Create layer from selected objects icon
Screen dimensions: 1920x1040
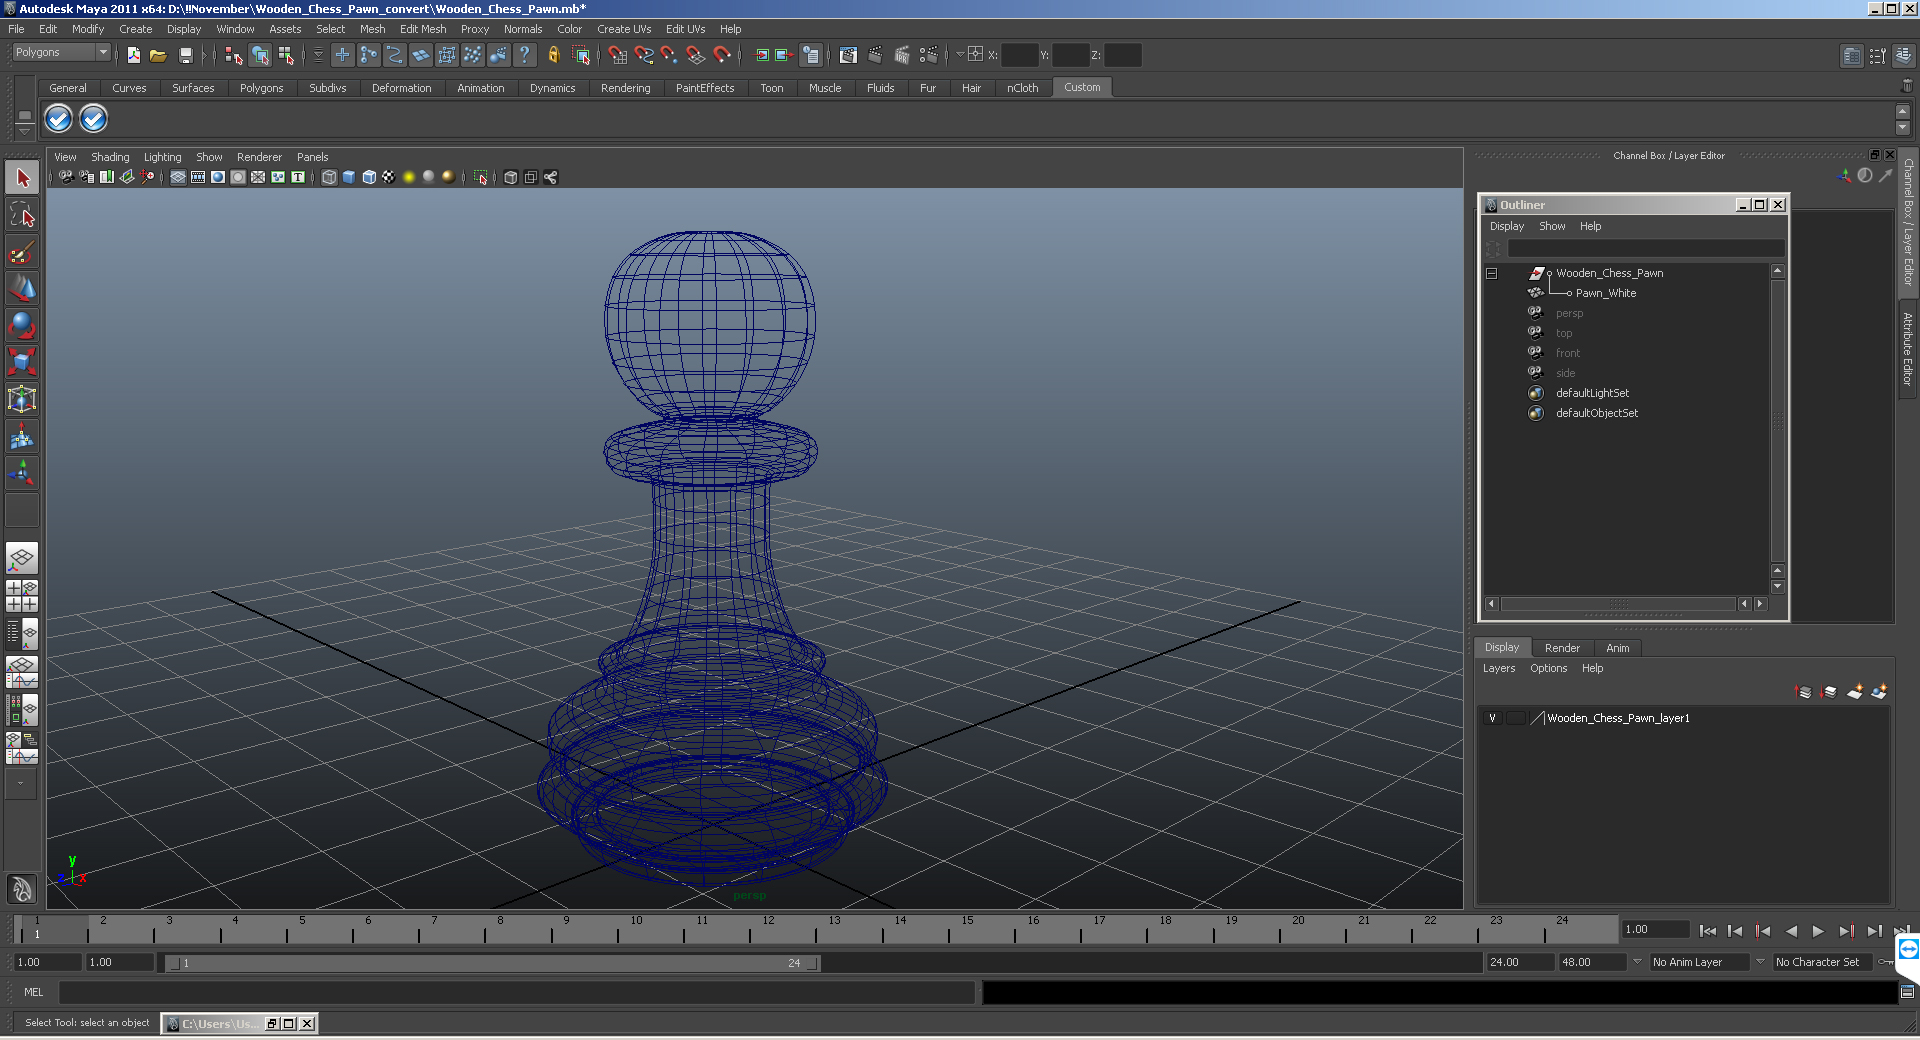(1880, 692)
